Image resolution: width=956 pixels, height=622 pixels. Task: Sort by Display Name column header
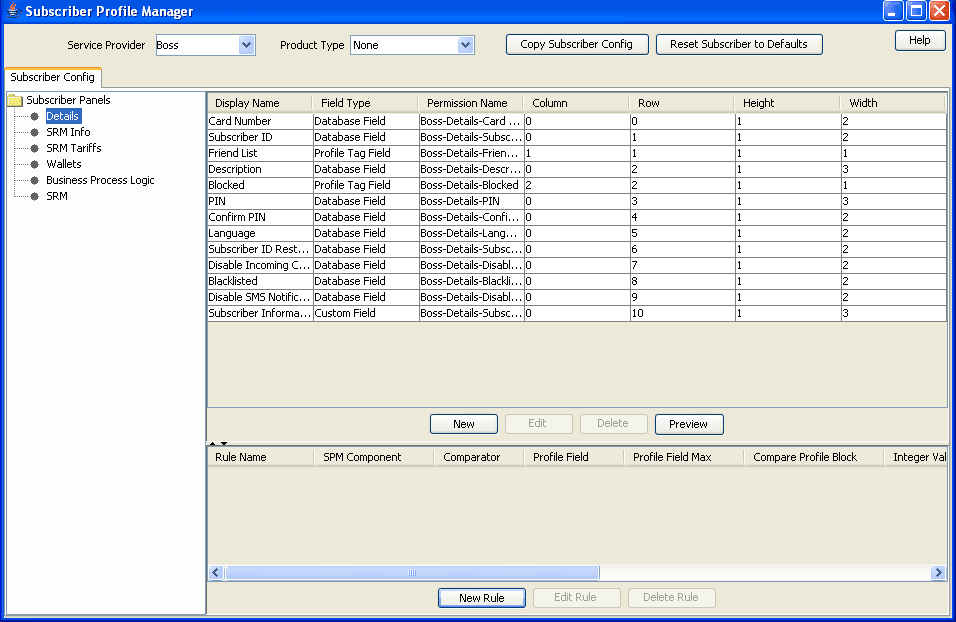point(260,103)
